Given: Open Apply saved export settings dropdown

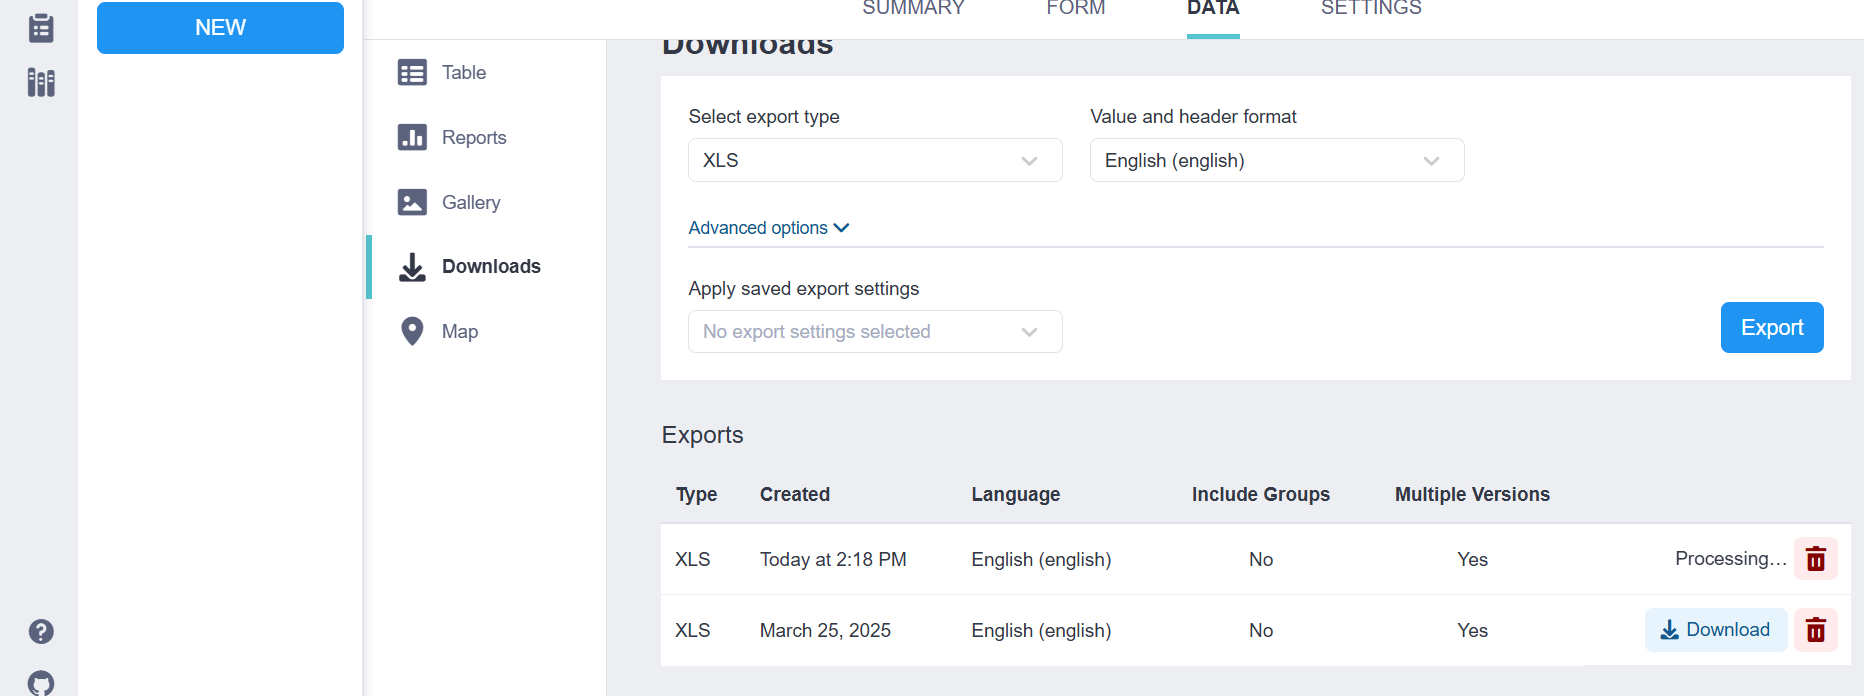Looking at the screenshot, I should (874, 331).
